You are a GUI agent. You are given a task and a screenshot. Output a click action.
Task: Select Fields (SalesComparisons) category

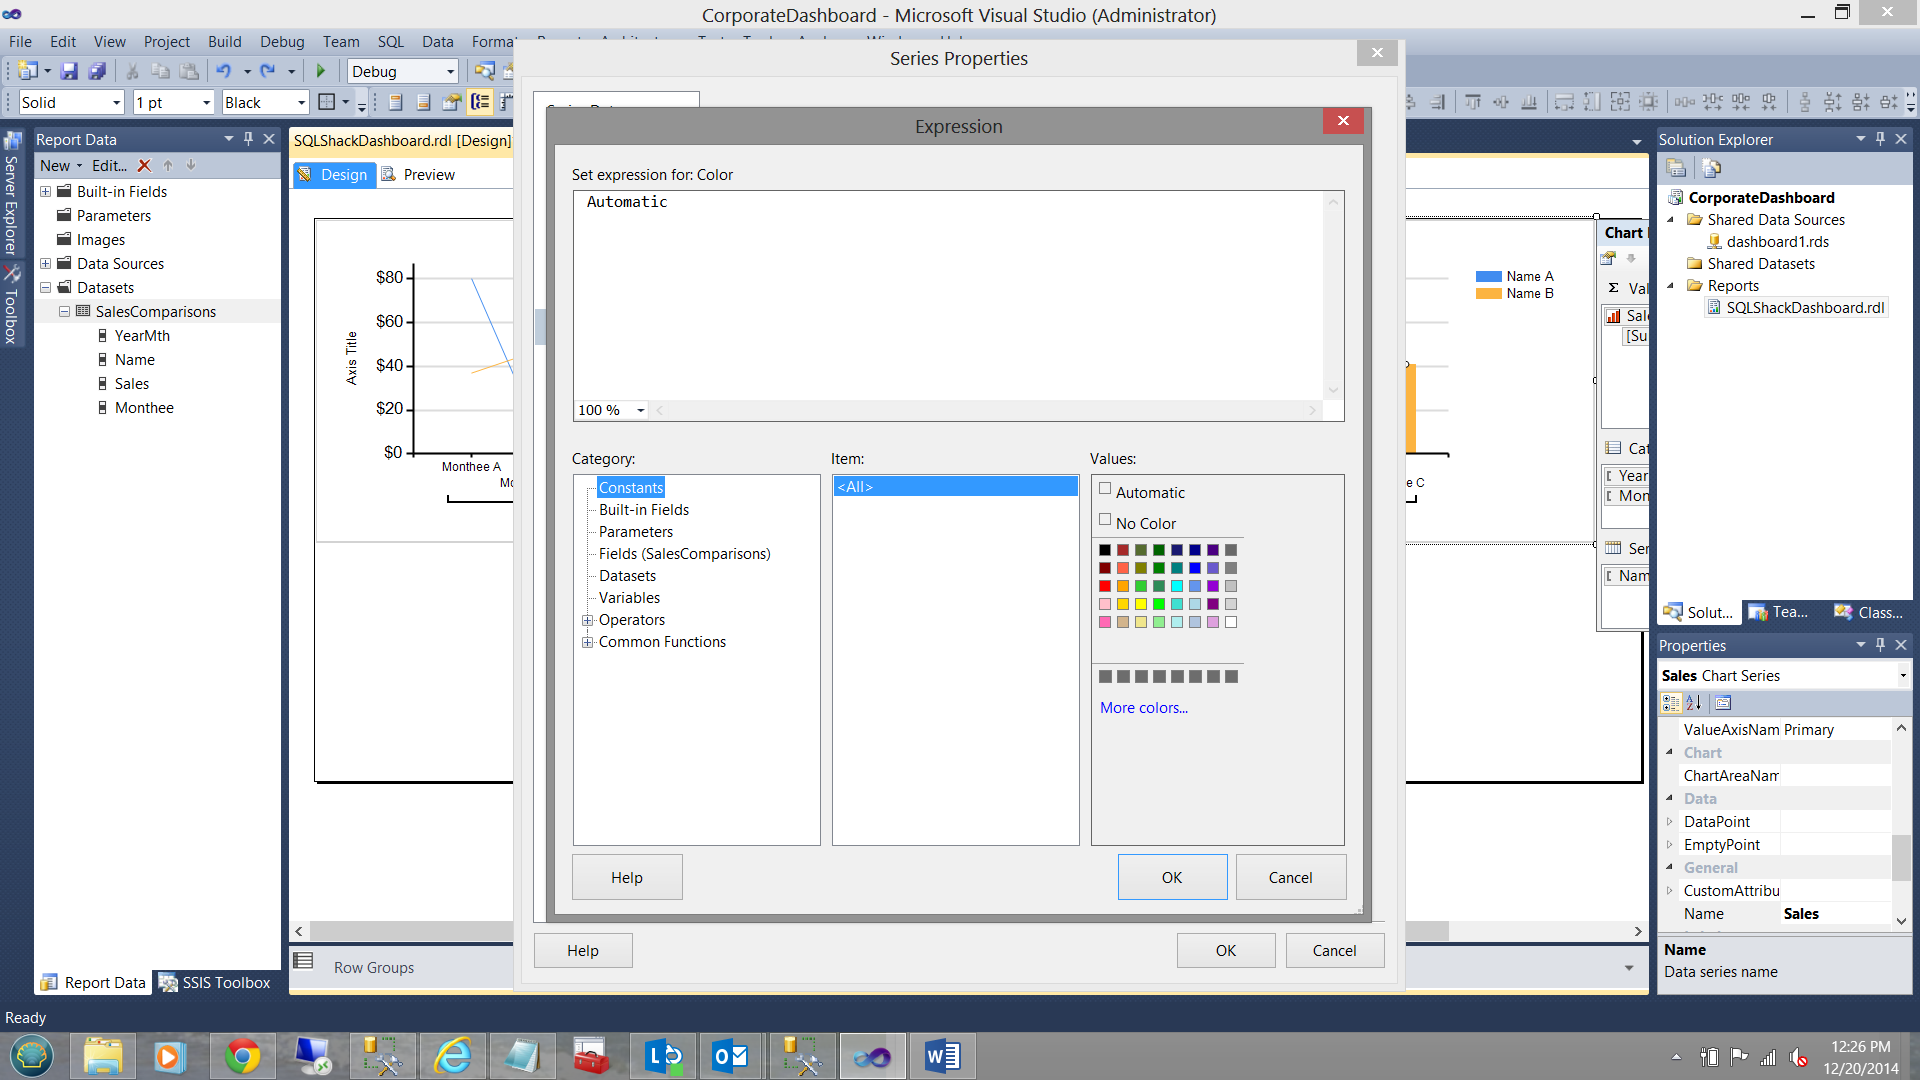[x=684, y=554]
